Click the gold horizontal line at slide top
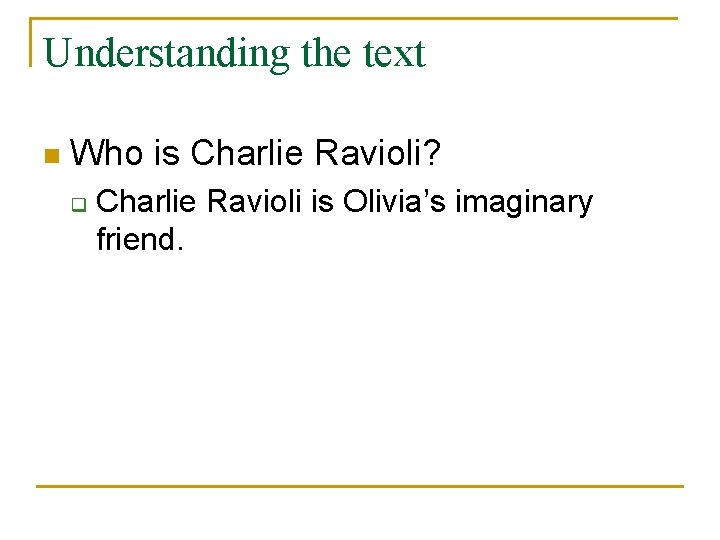This screenshot has width=720, height=540. coord(400,18)
